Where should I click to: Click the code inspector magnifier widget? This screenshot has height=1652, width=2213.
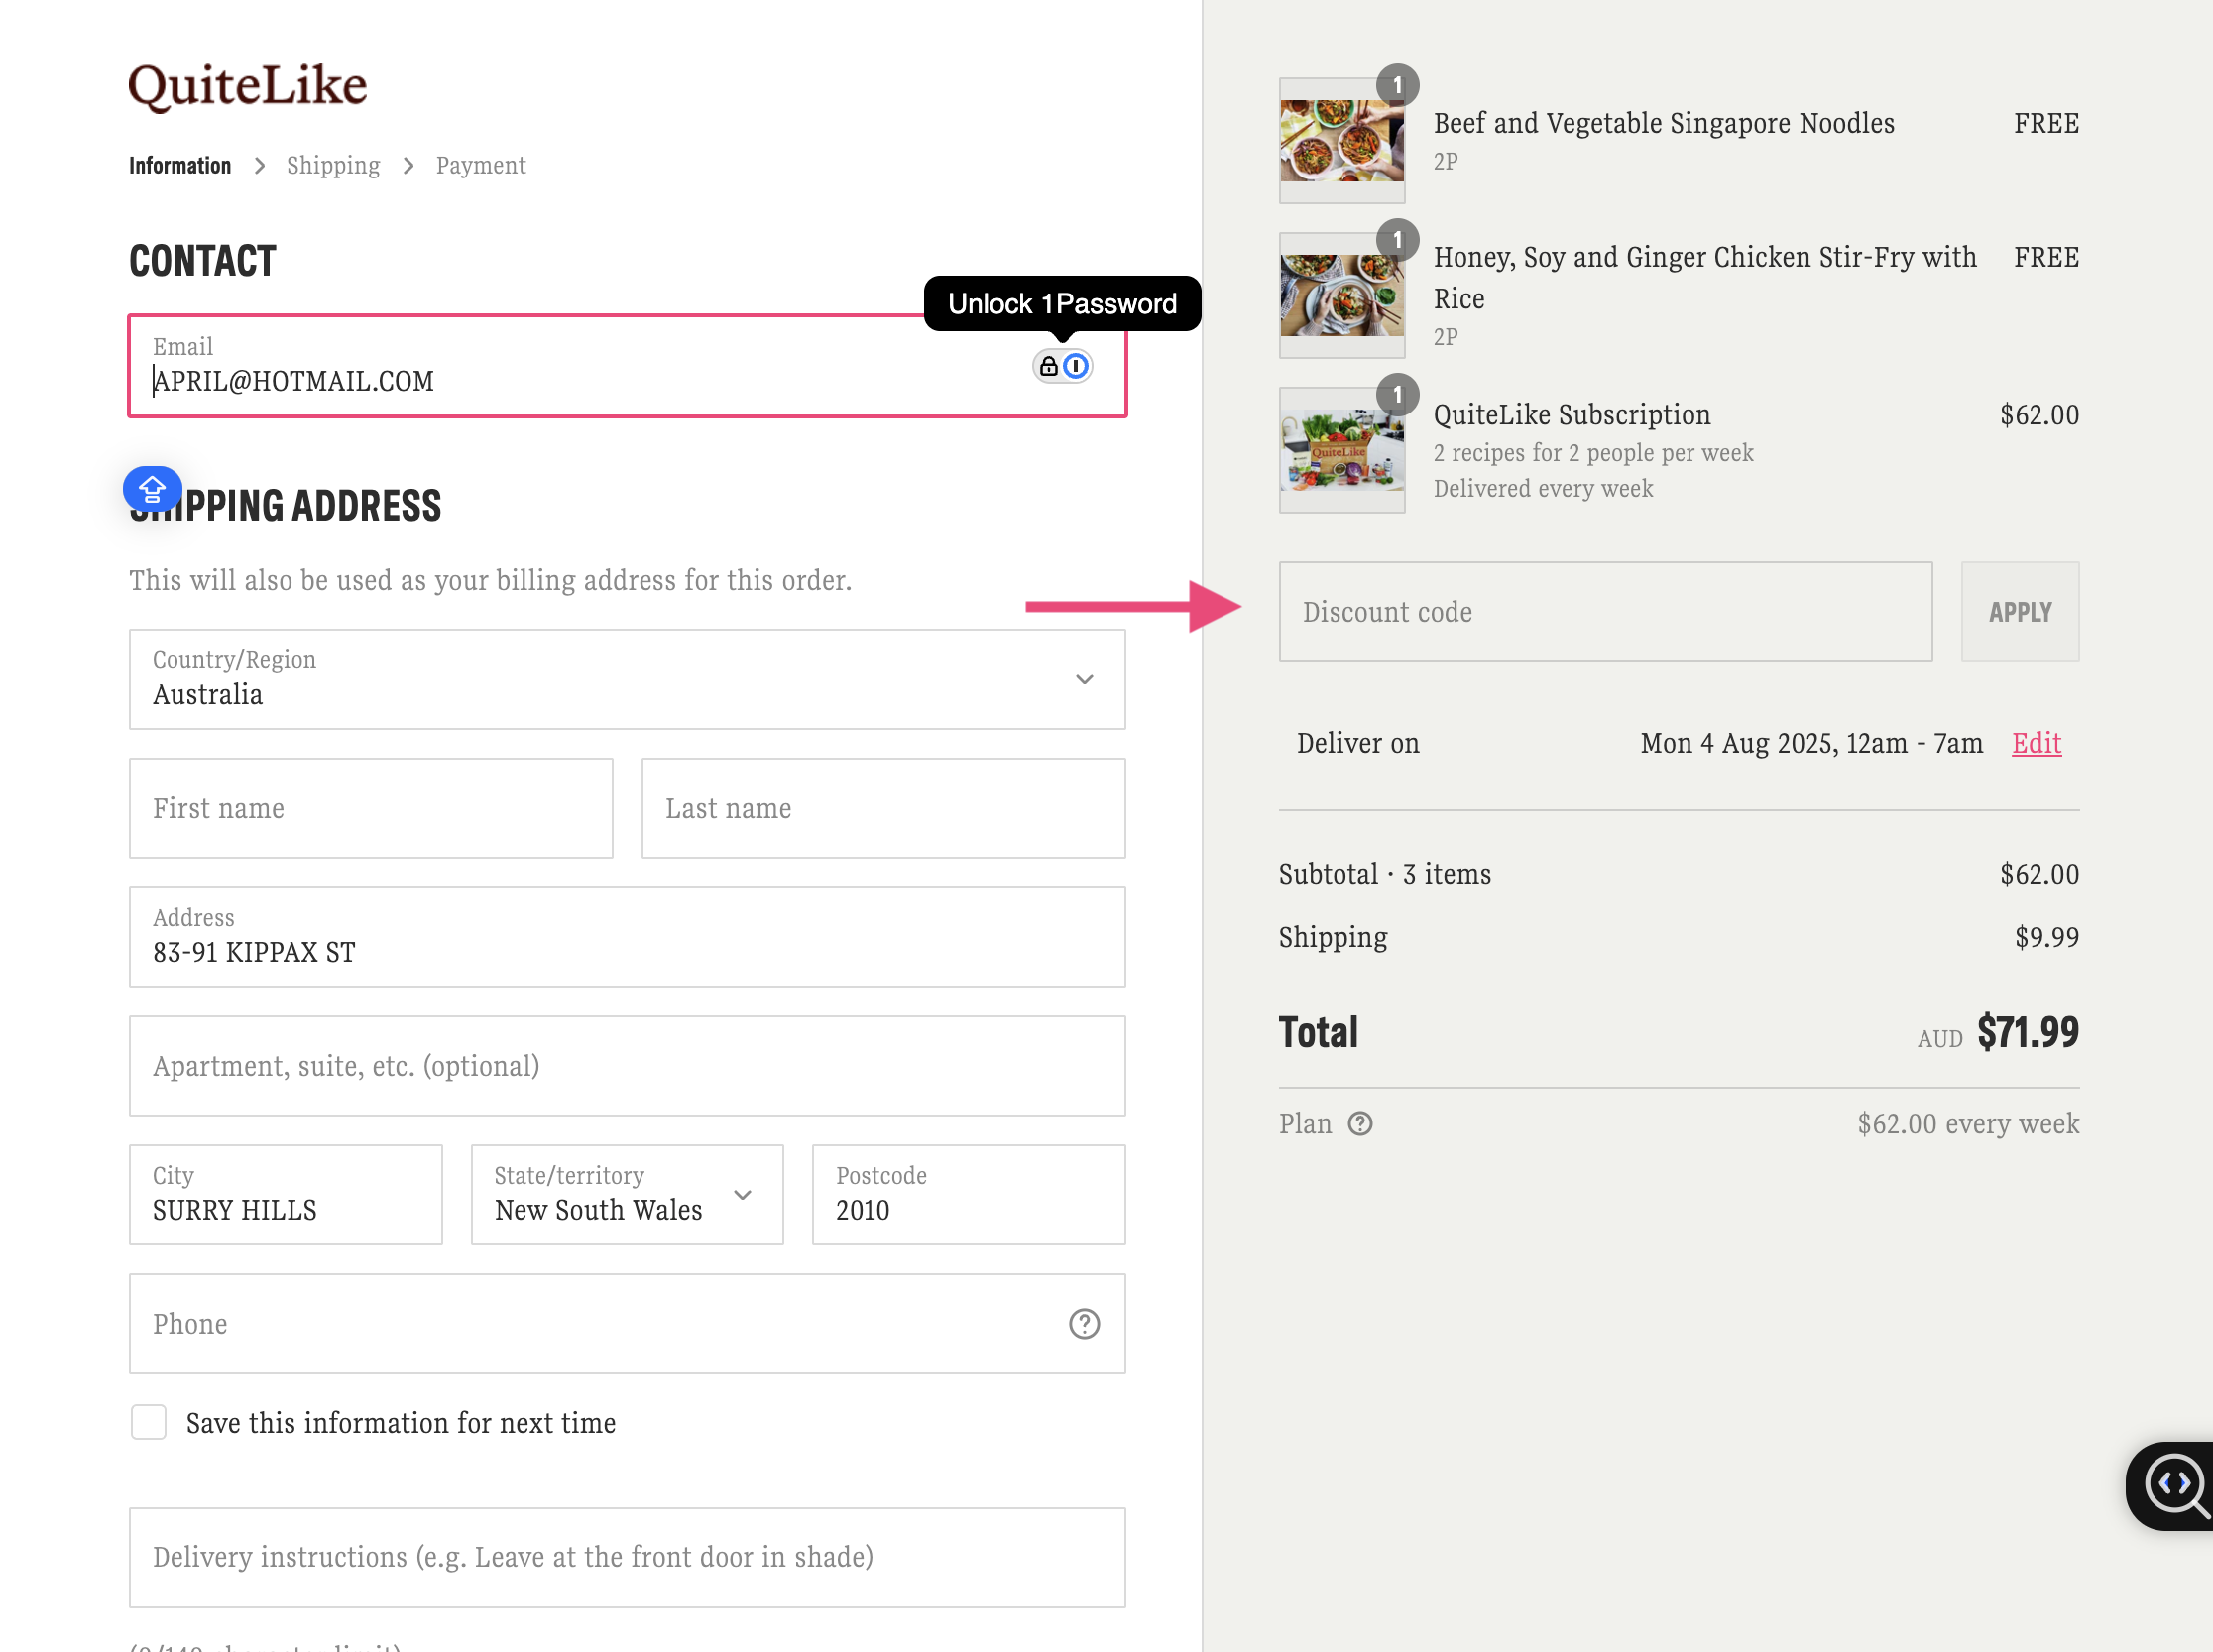[x=2172, y=1486]
